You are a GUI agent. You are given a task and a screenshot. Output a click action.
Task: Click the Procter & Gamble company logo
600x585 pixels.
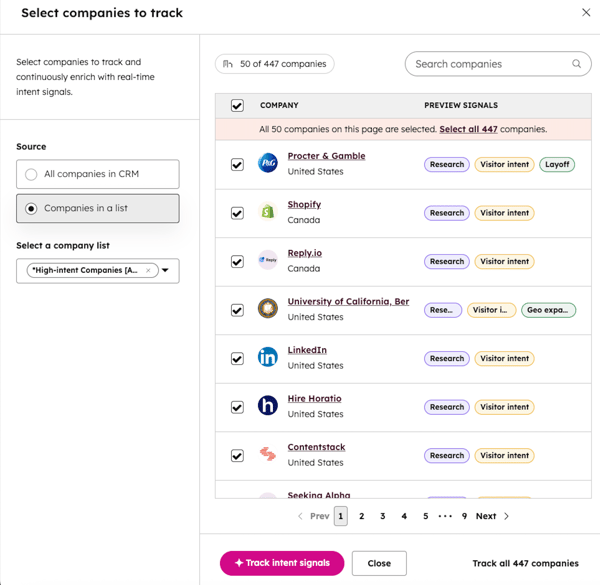click(267, 164)
